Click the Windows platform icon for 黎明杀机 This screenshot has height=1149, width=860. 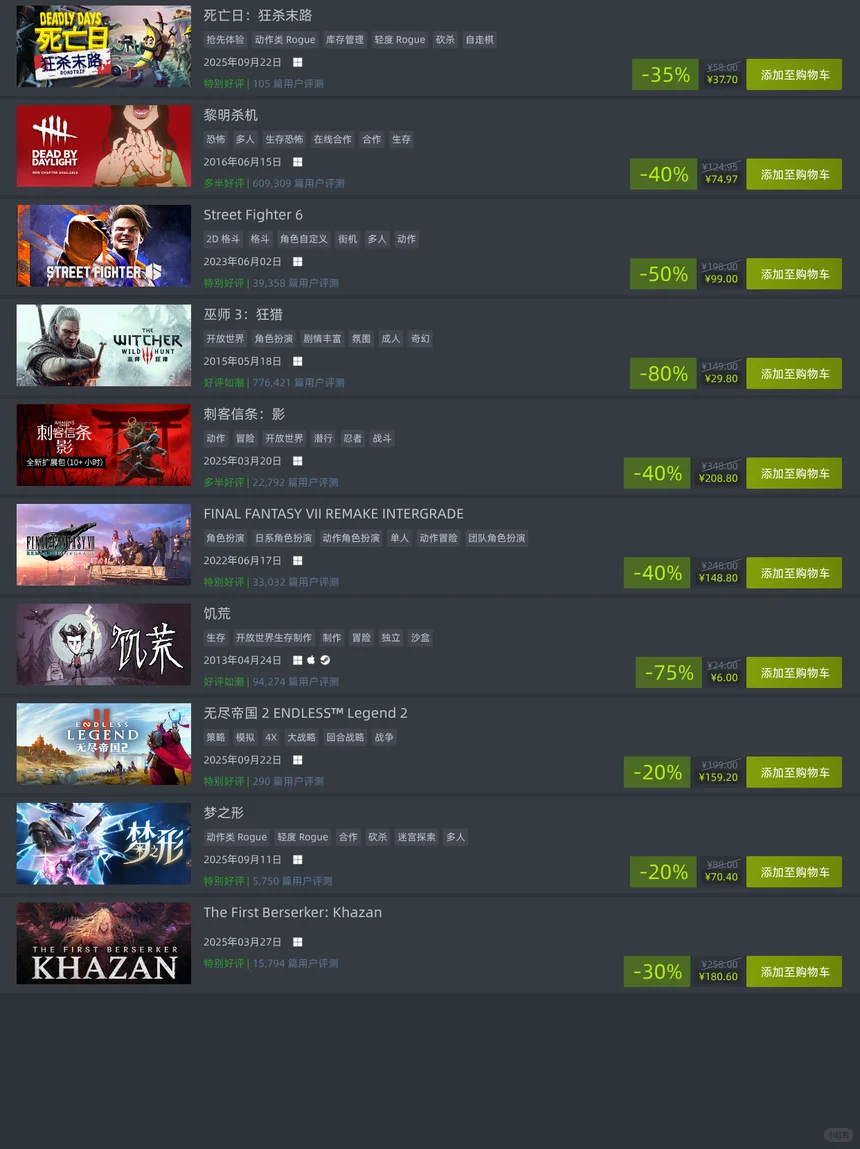[x=297, y=162]
